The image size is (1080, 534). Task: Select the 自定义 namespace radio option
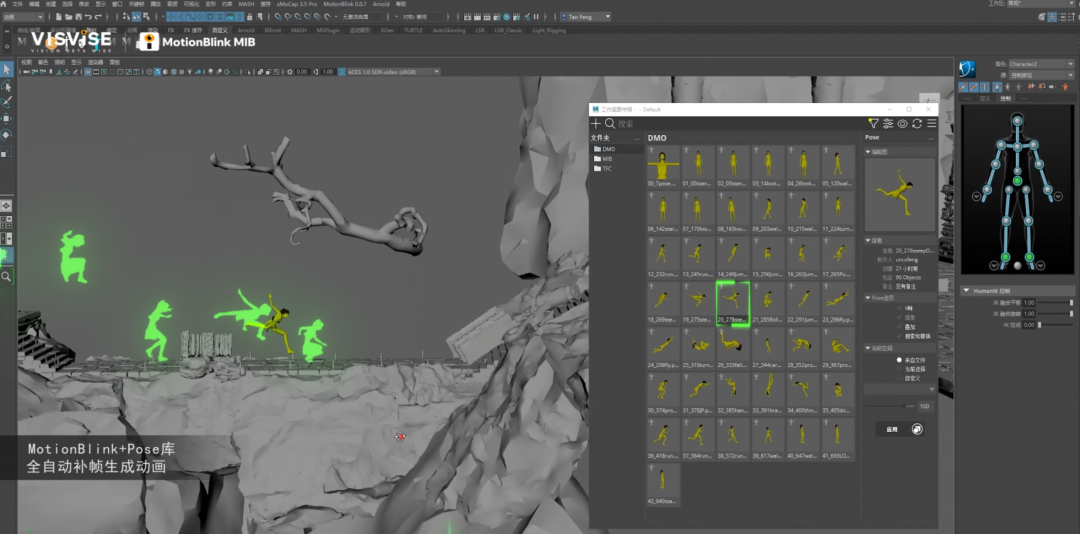pyautogui.click(x=899, y=378)
